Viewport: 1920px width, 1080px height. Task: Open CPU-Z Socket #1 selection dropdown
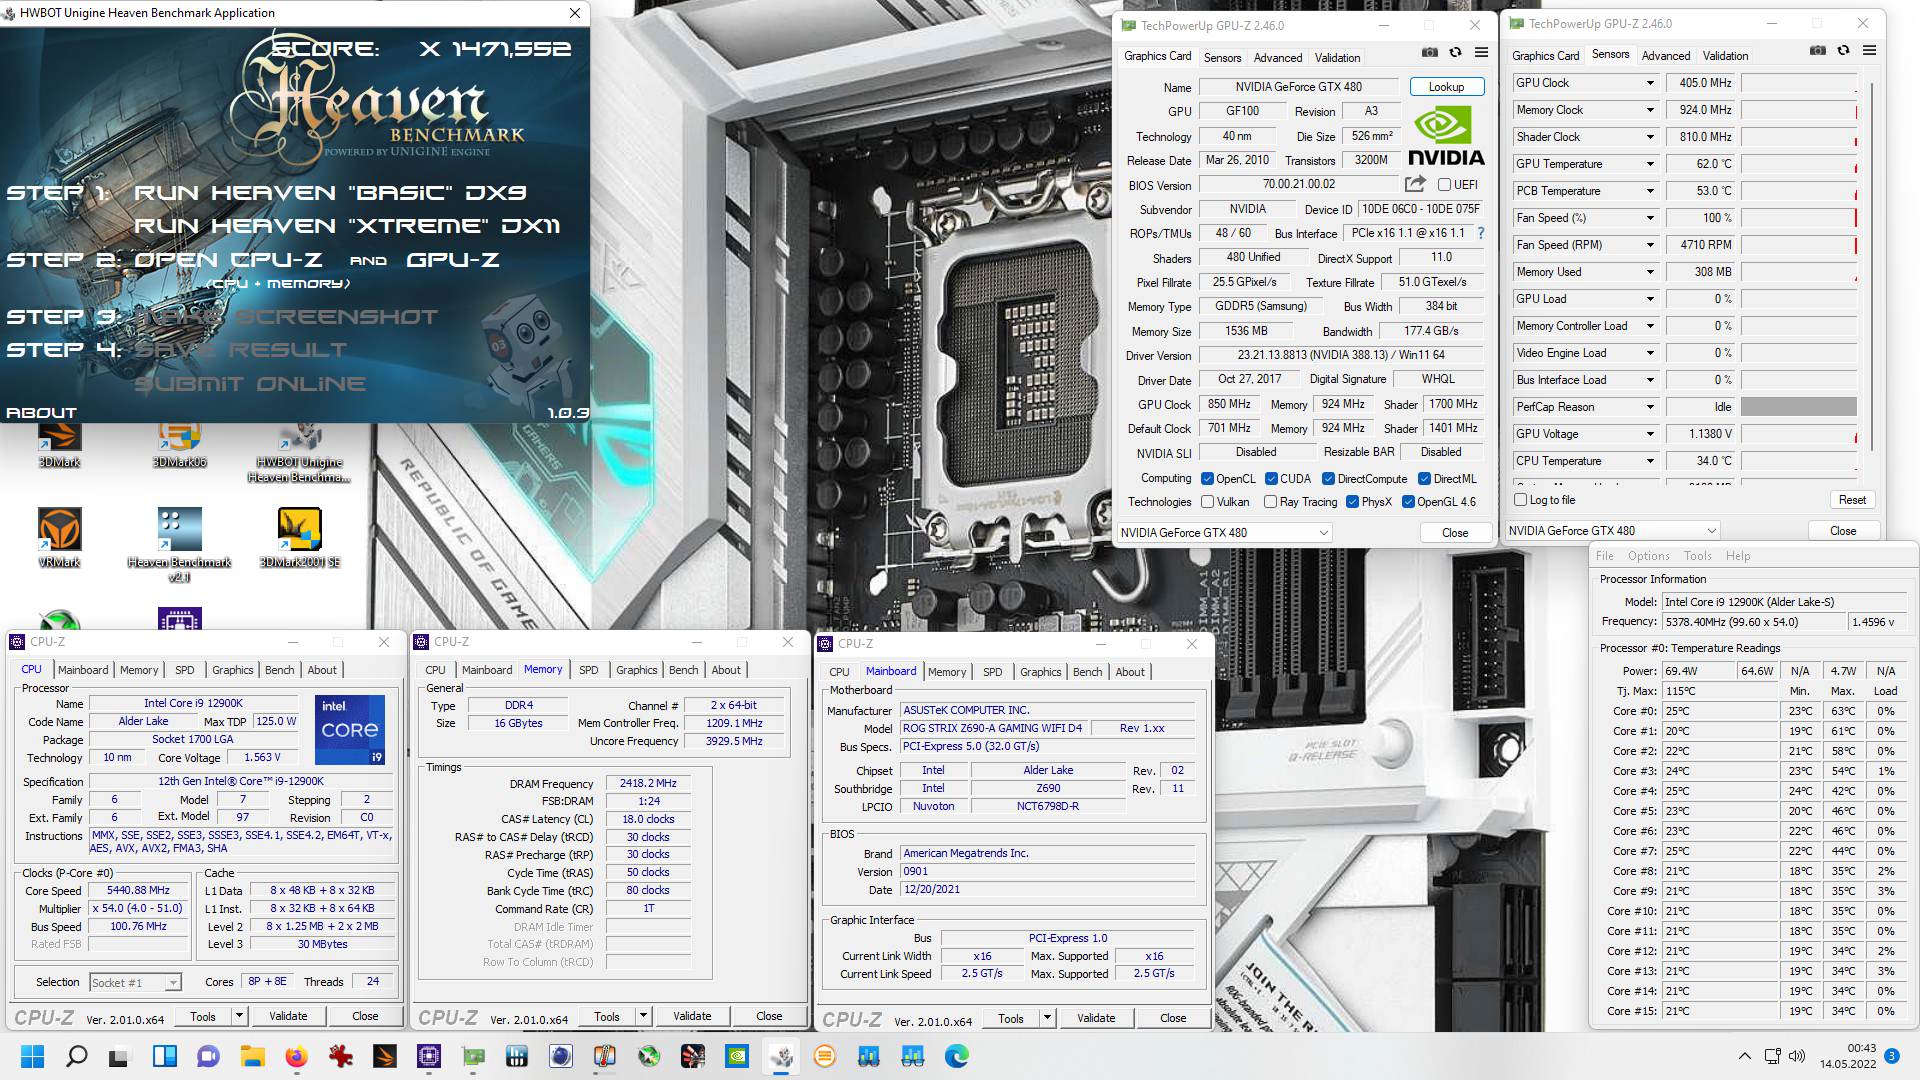[135, 983]
